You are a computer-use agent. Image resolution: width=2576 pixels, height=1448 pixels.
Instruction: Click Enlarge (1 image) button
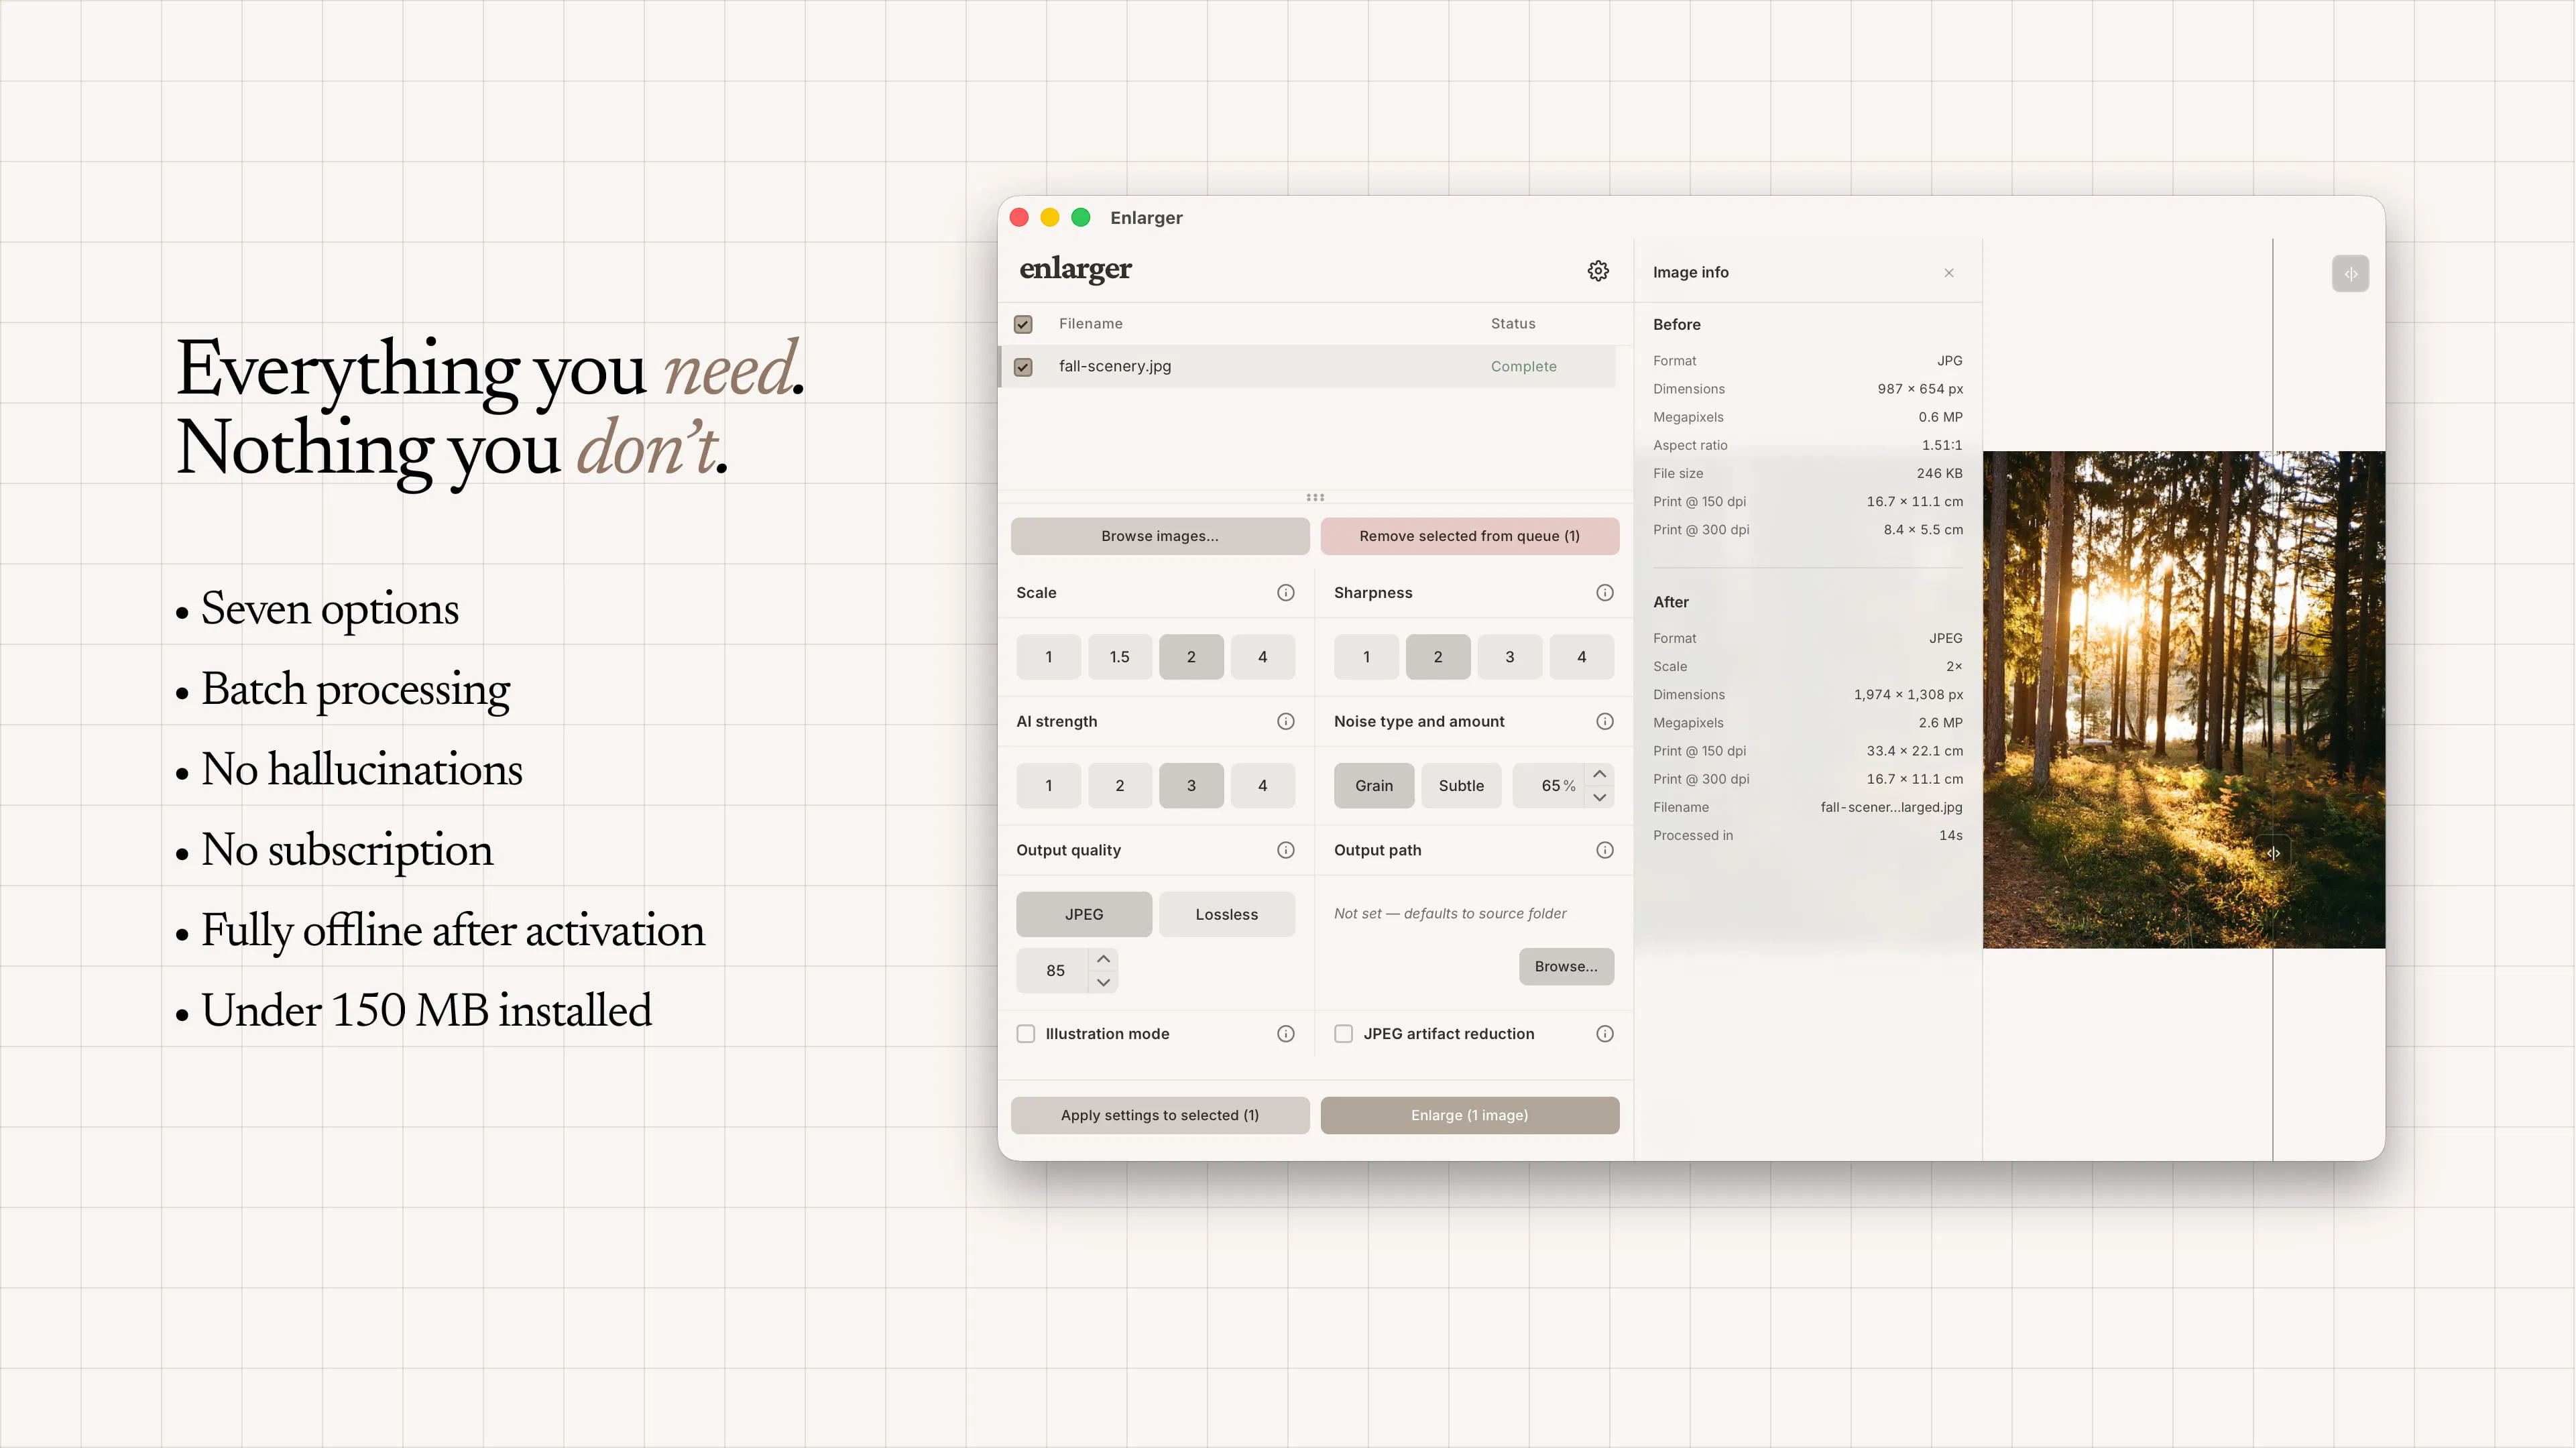click(1470, 1115)
